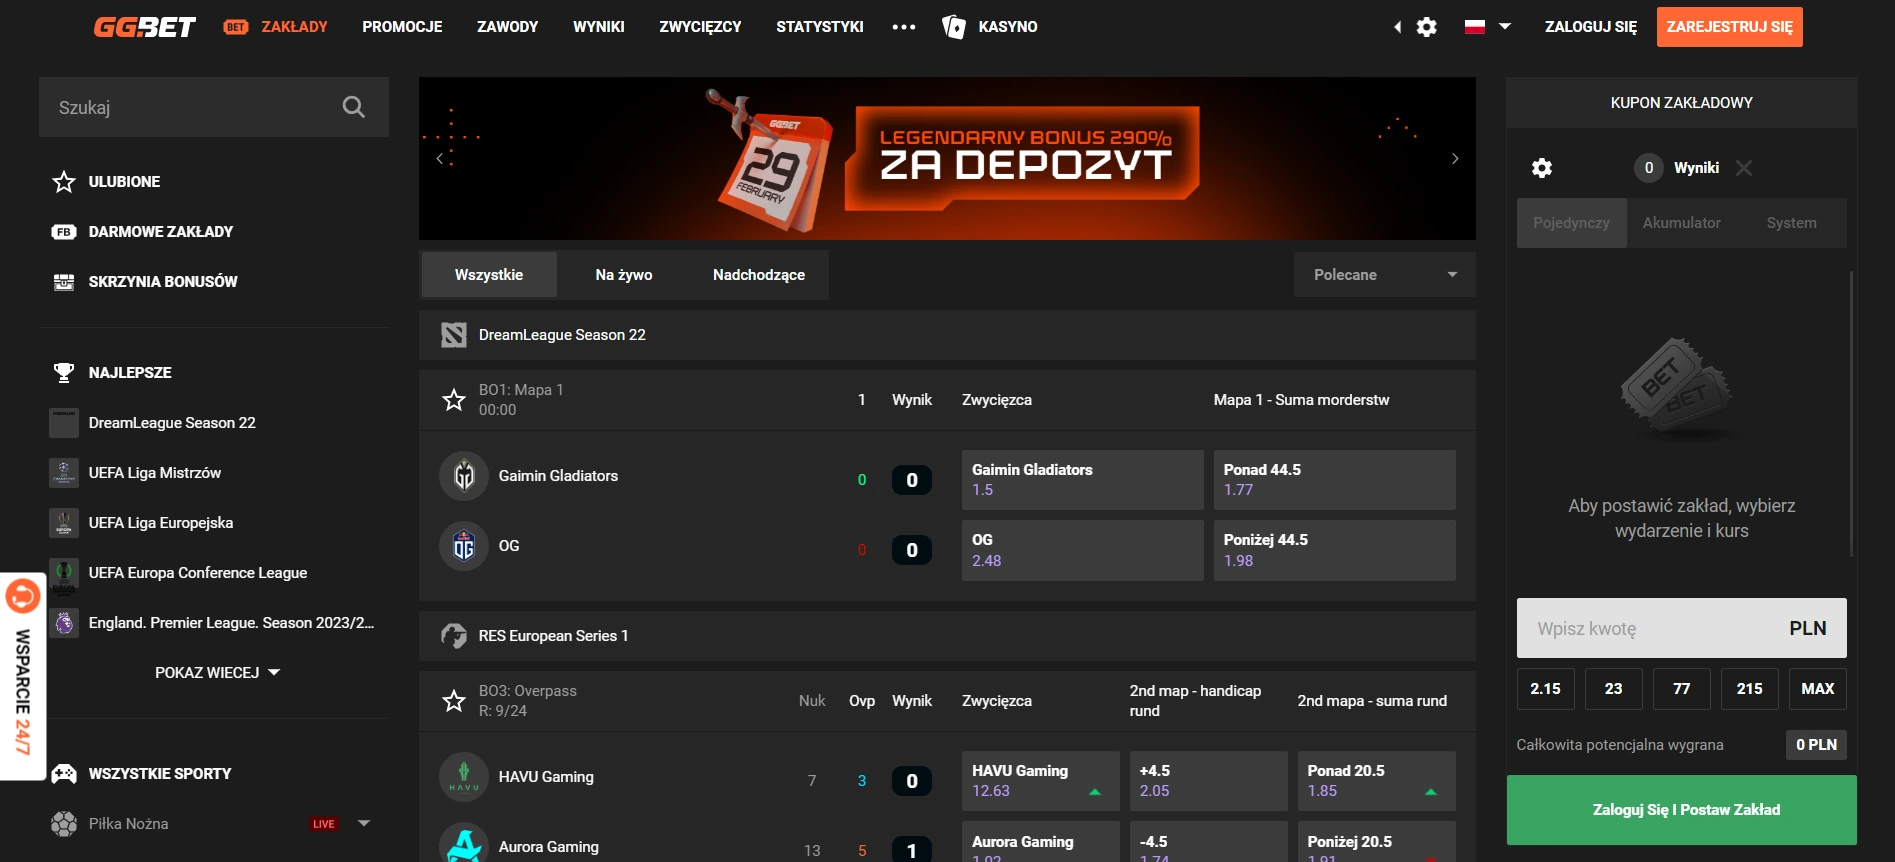This screenshot has width=1895, height=862.
Task: Click UEFA Liga Mistrzów league icon
Action: (x=64, y=473)
